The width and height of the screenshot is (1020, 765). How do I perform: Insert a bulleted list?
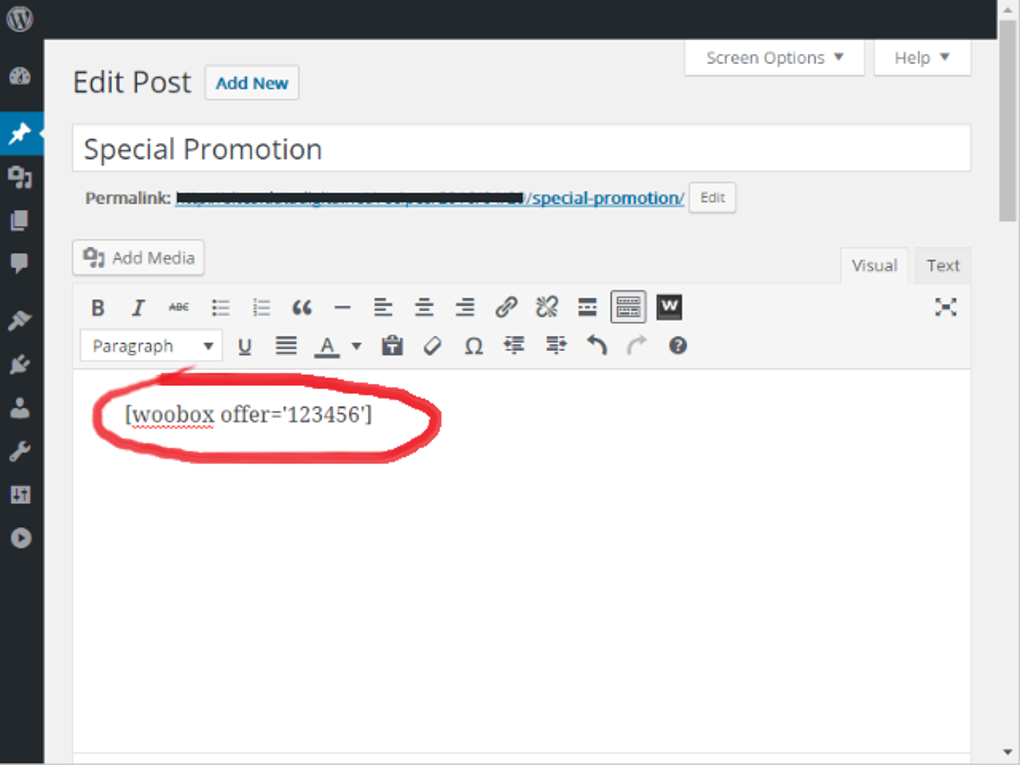tap(220, 307)
